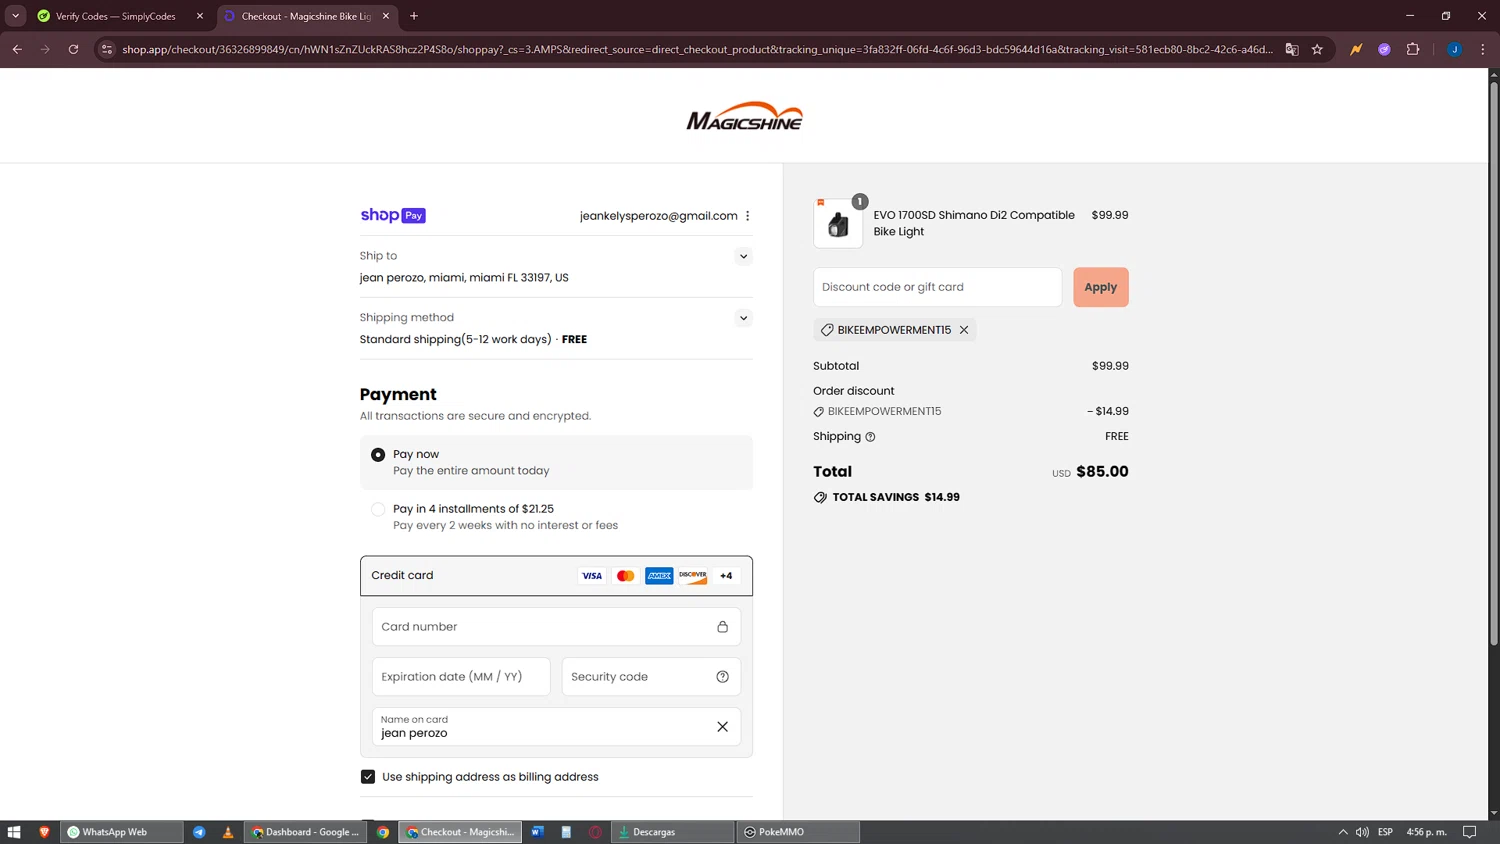The width and height of the screenshot is (1500, 844).
Task: Open VLC media player from taskbar
Action: [x=228, y=832]
